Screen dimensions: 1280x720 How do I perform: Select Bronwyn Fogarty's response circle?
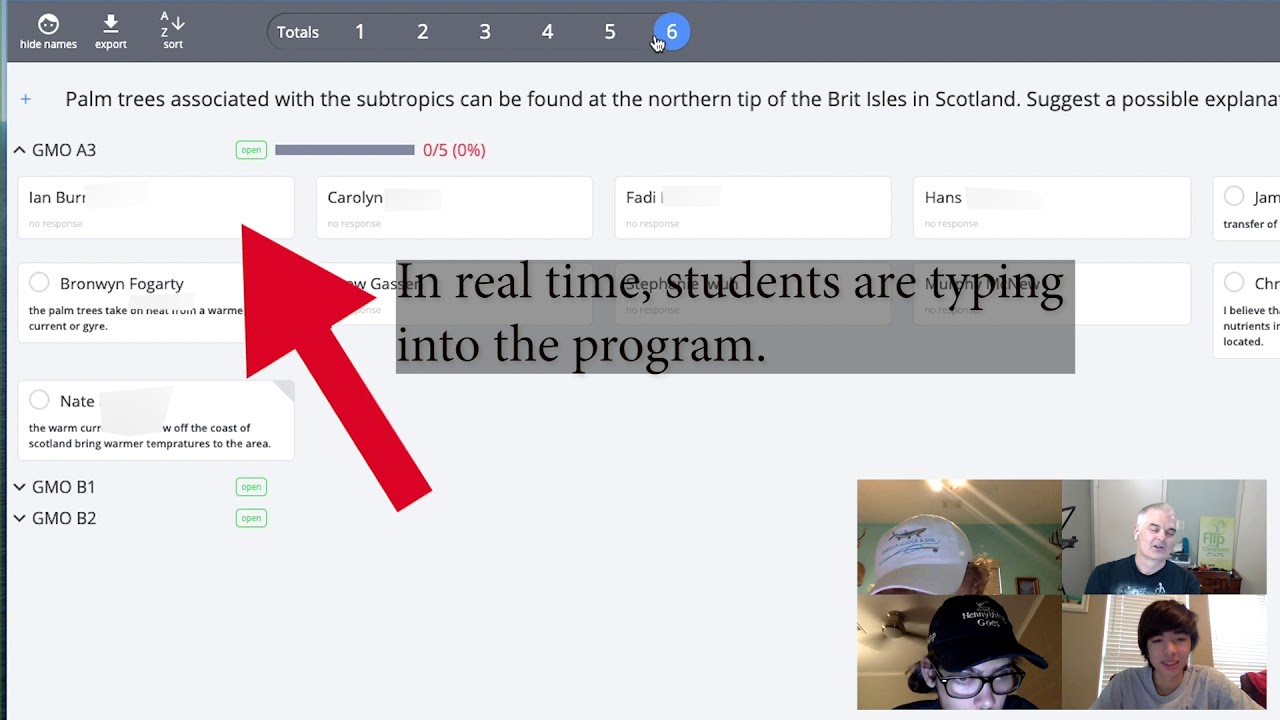(39, 283)
